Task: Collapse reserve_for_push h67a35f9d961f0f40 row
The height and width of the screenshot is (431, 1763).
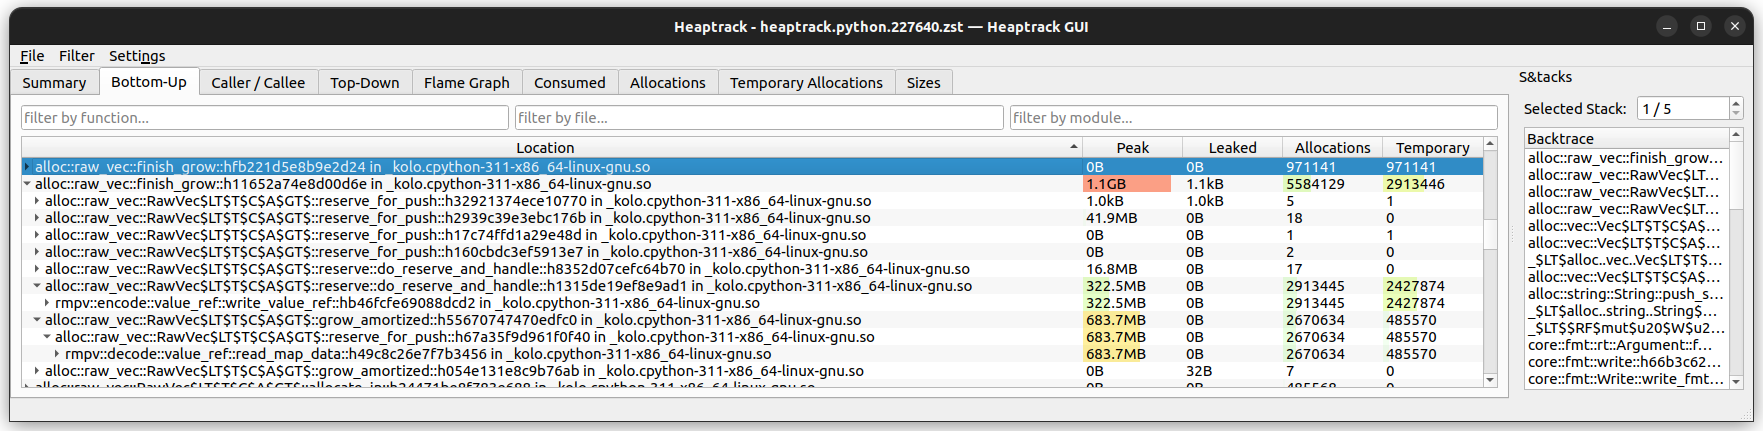Action: tap(47, 337)
